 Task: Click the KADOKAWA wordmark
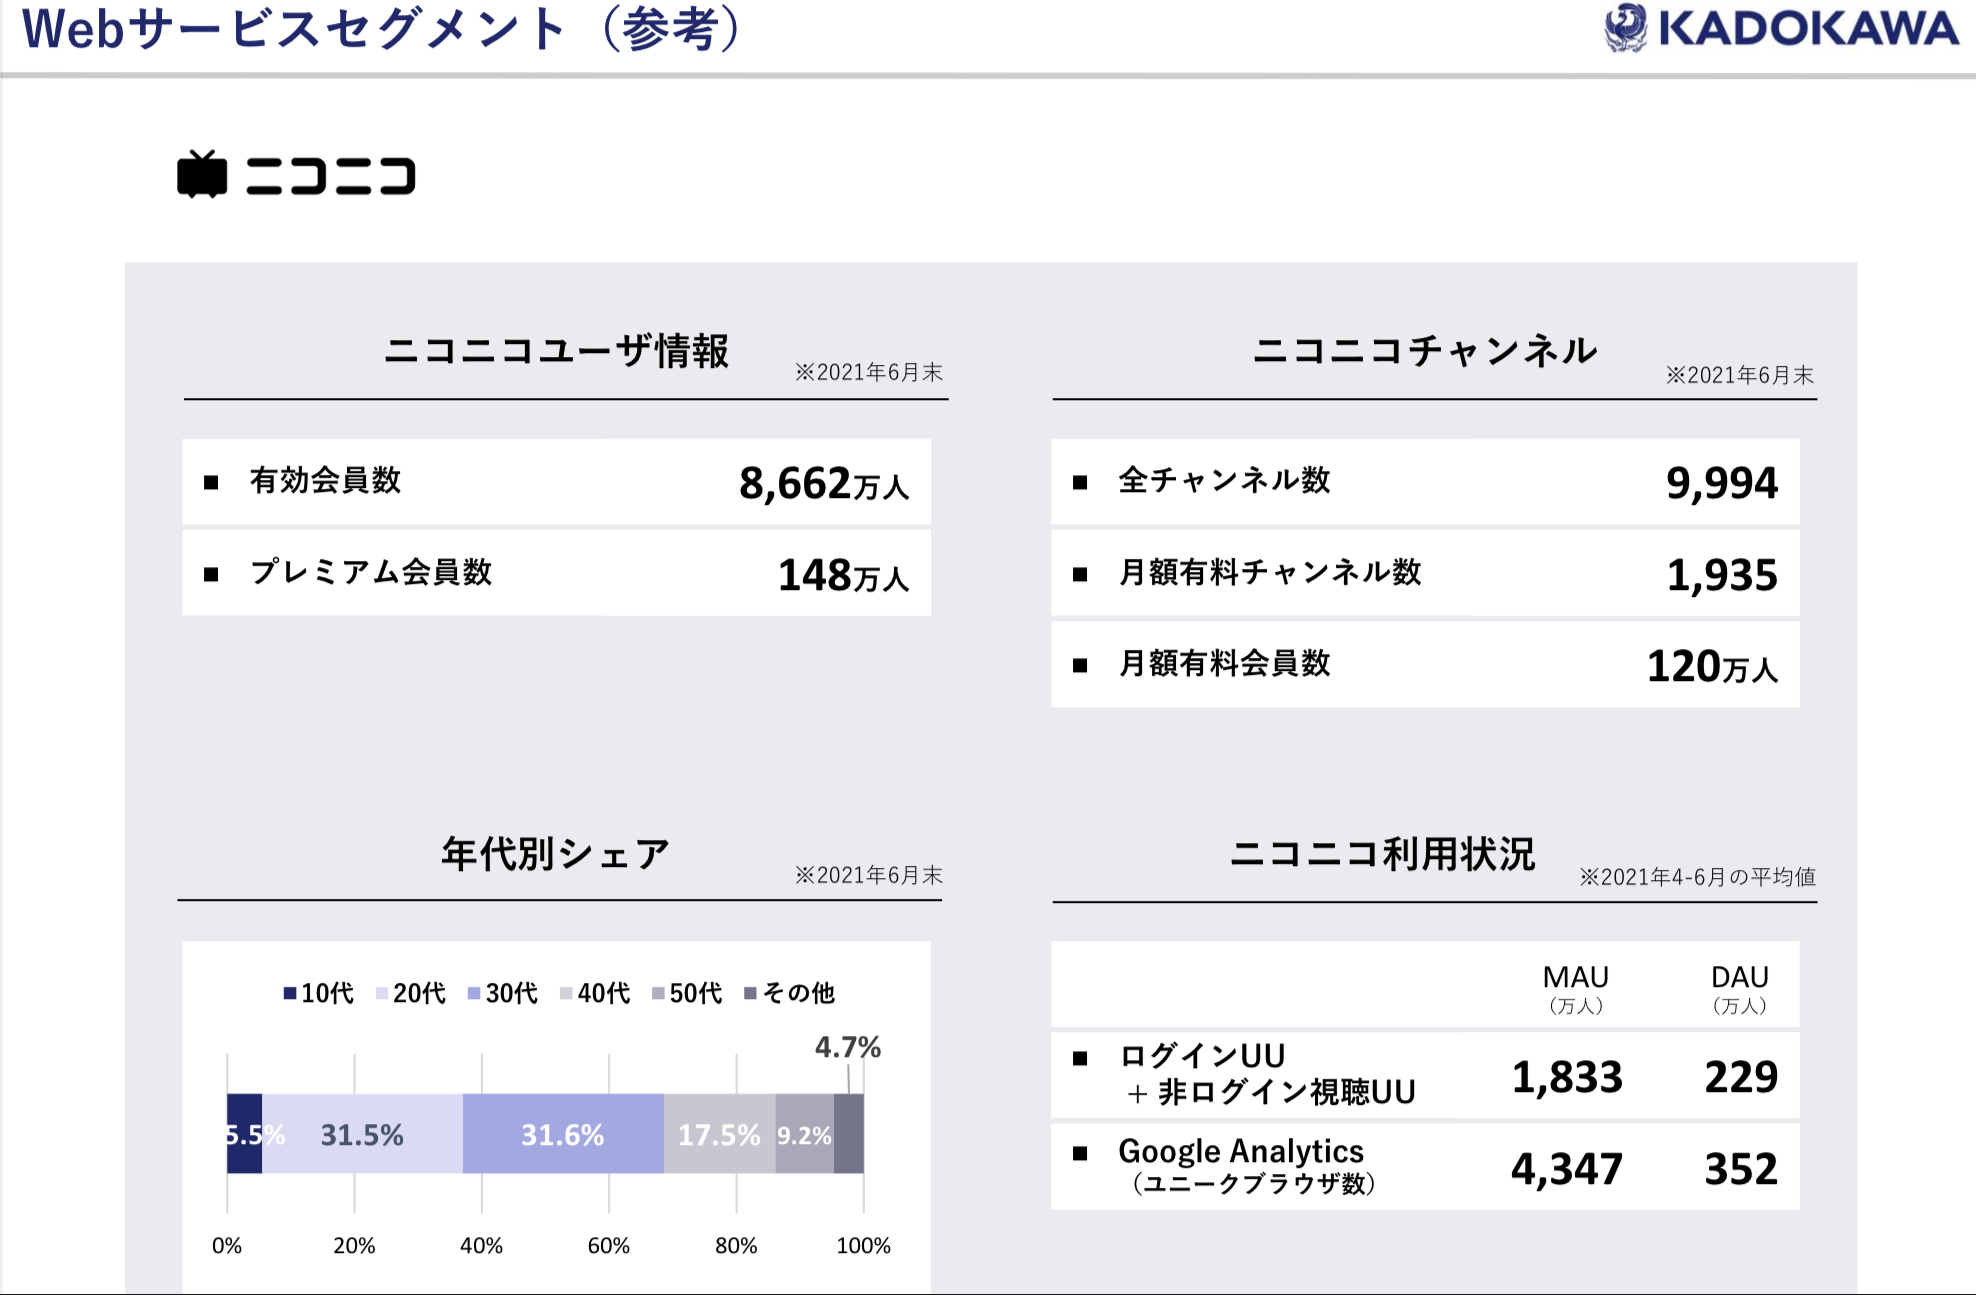coord(1808,28)
